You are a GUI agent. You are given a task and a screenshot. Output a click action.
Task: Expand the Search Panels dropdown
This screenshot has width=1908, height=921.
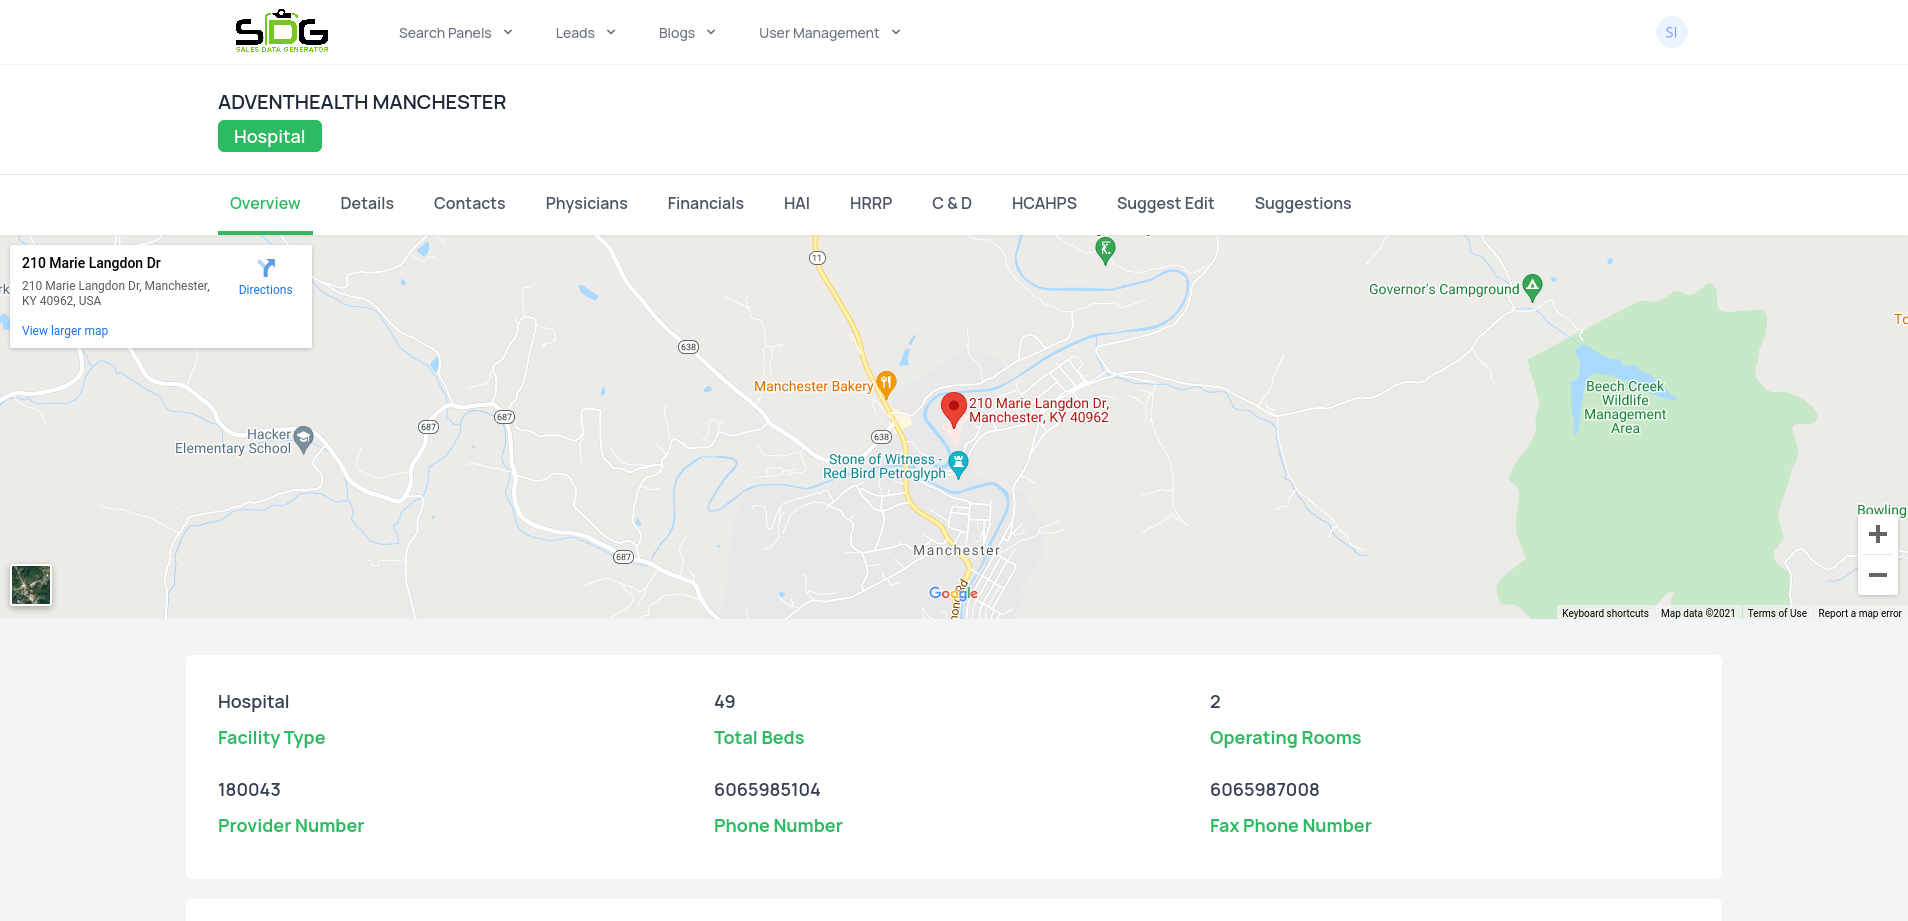click(455, 33)
